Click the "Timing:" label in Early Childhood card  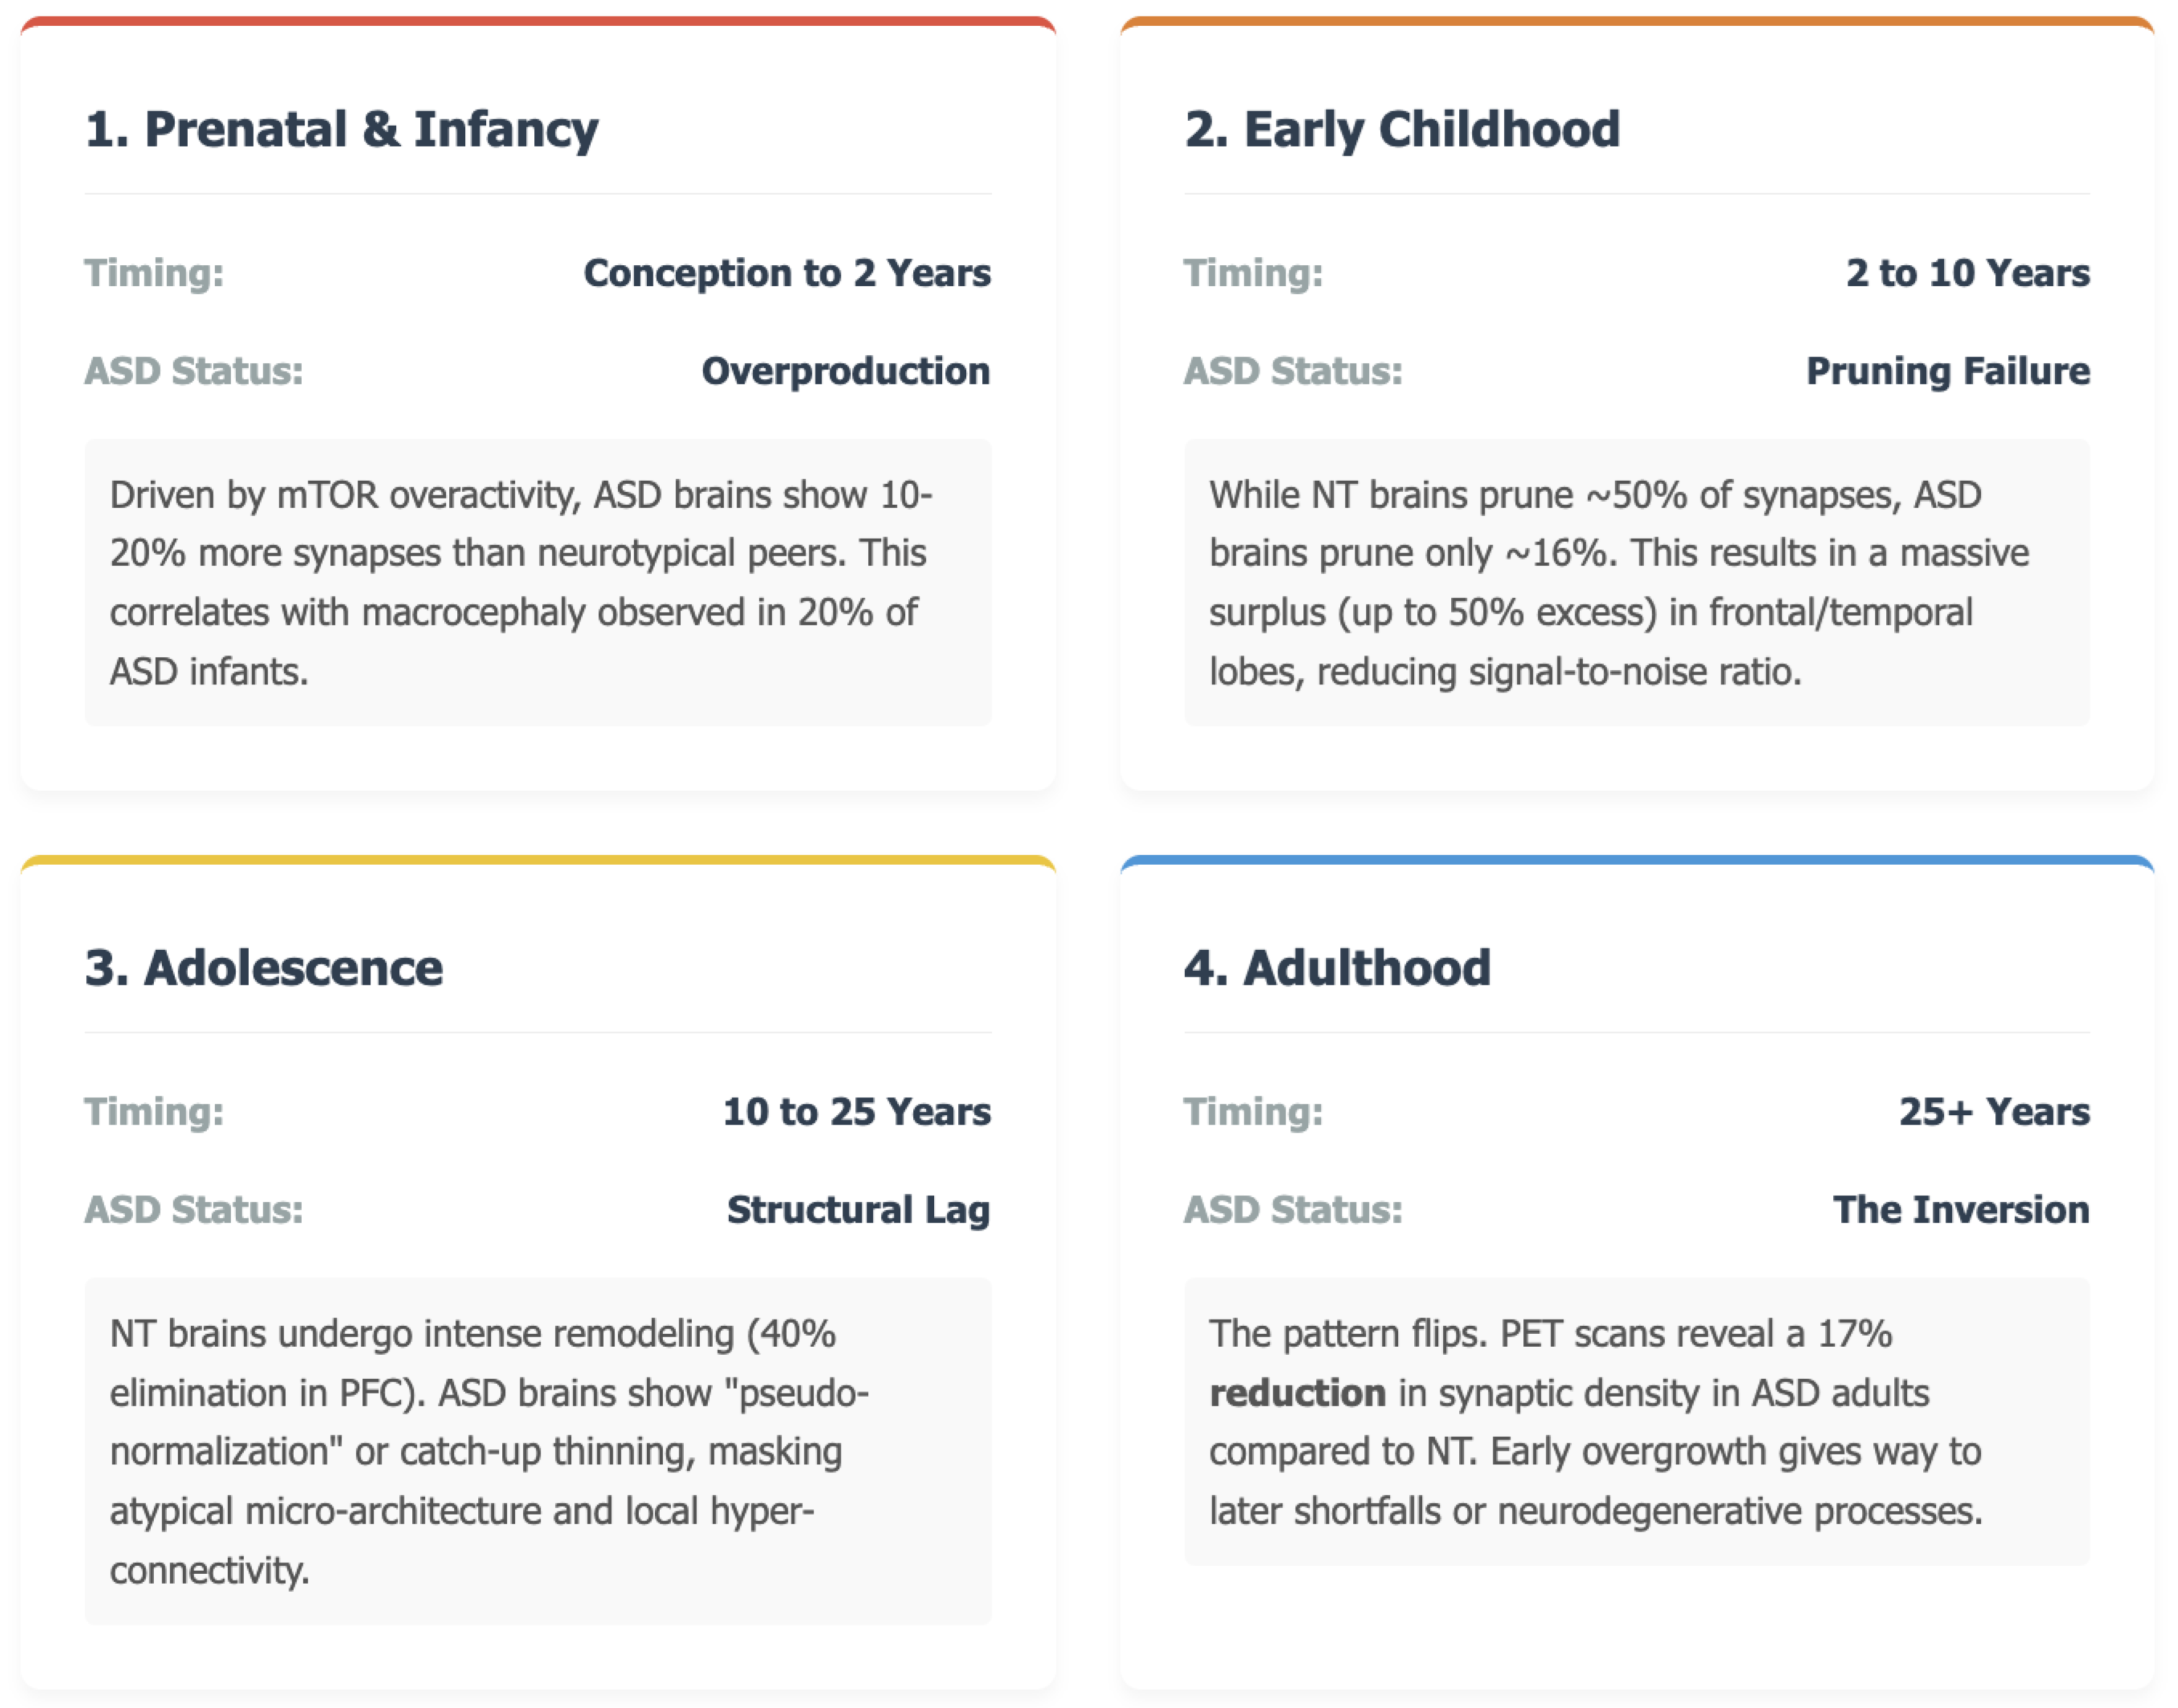[1252, 273]
